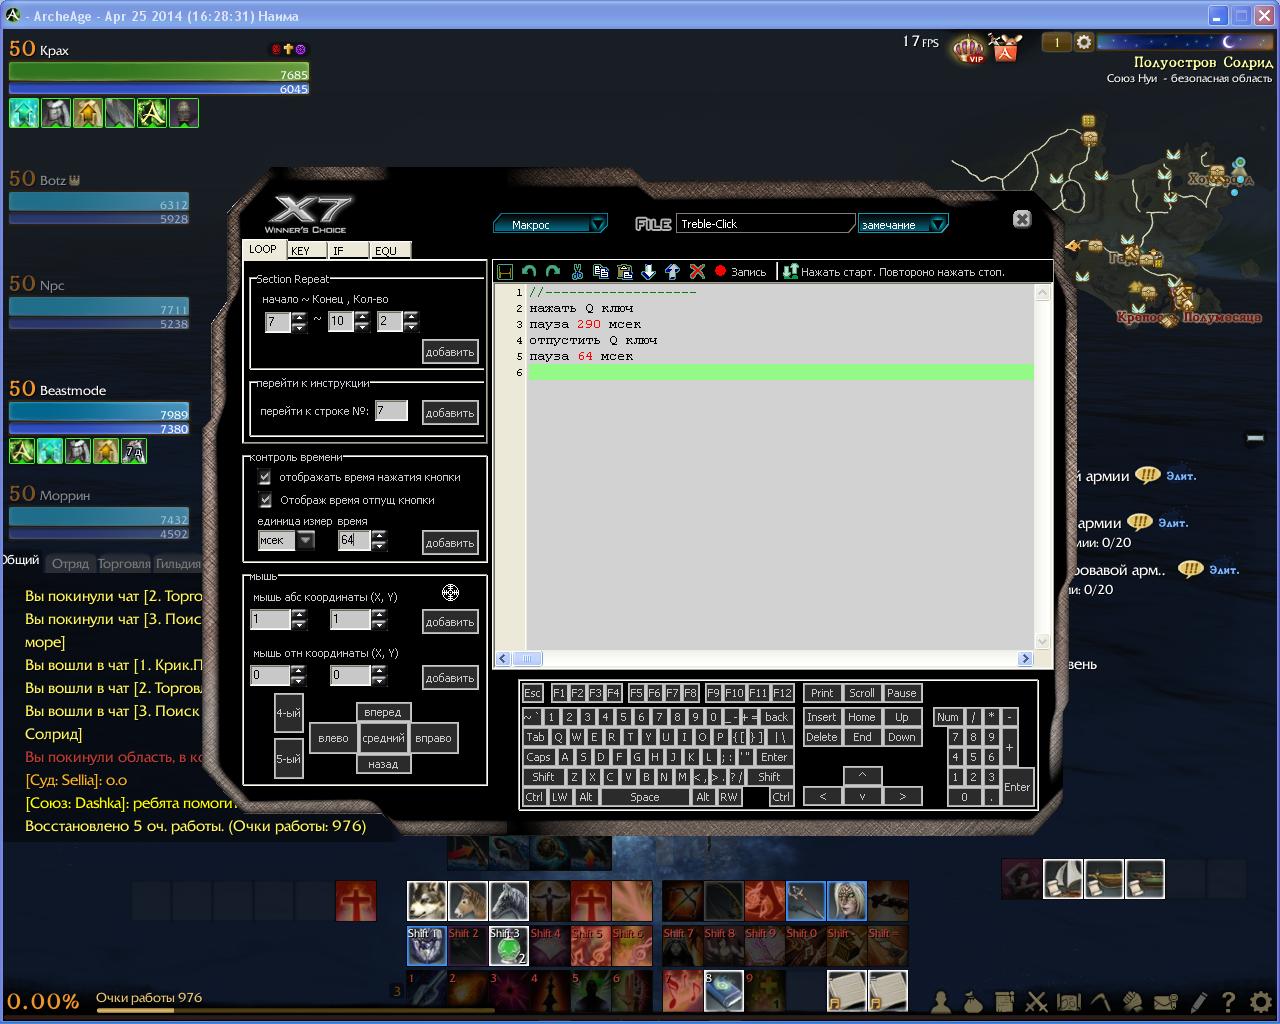
Task: Click the editor's vertical scroll down arrow
Action: (1042, 641)
